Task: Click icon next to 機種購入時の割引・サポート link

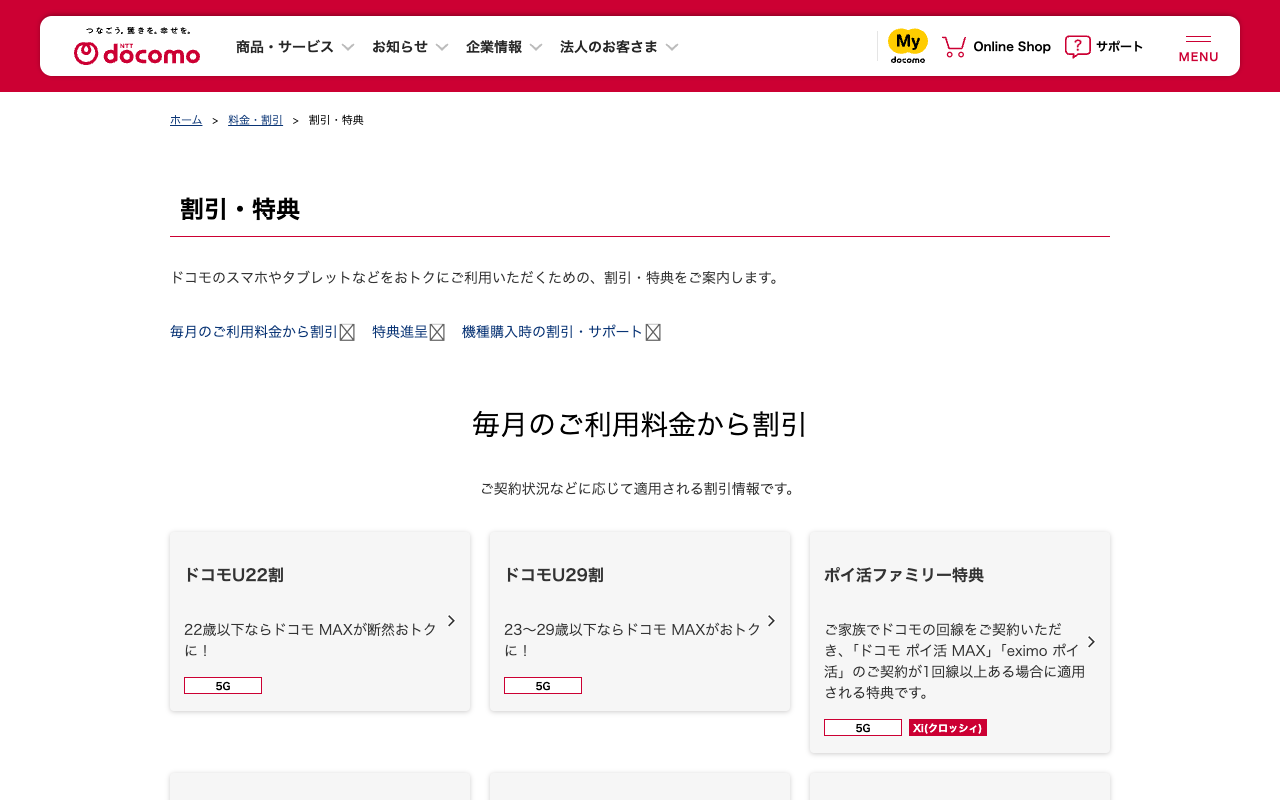Action: [x=653, y=332]
